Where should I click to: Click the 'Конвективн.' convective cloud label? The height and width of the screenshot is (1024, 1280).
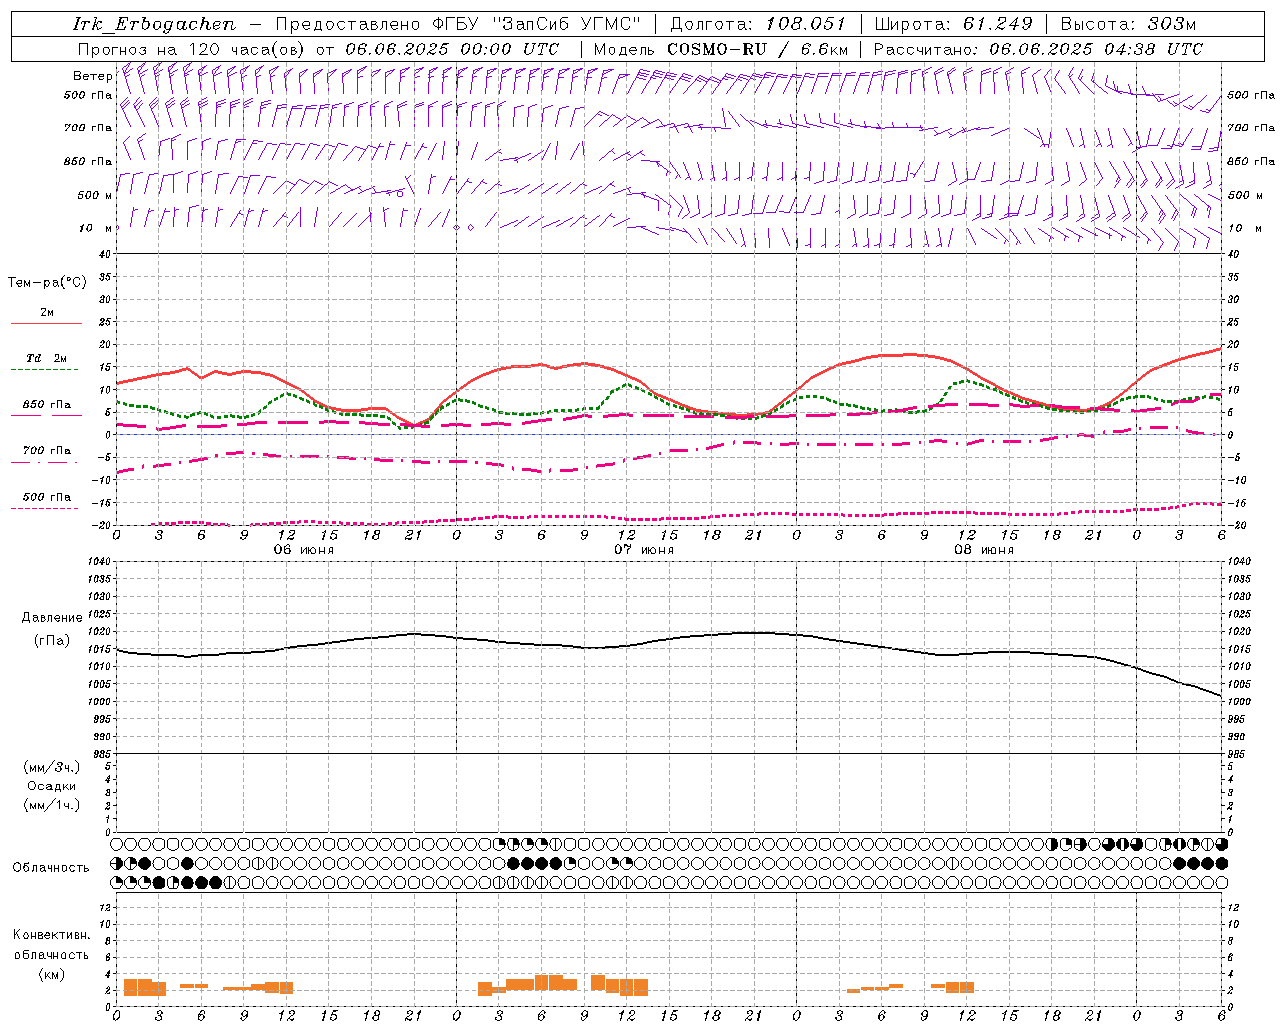coord(52,935)
